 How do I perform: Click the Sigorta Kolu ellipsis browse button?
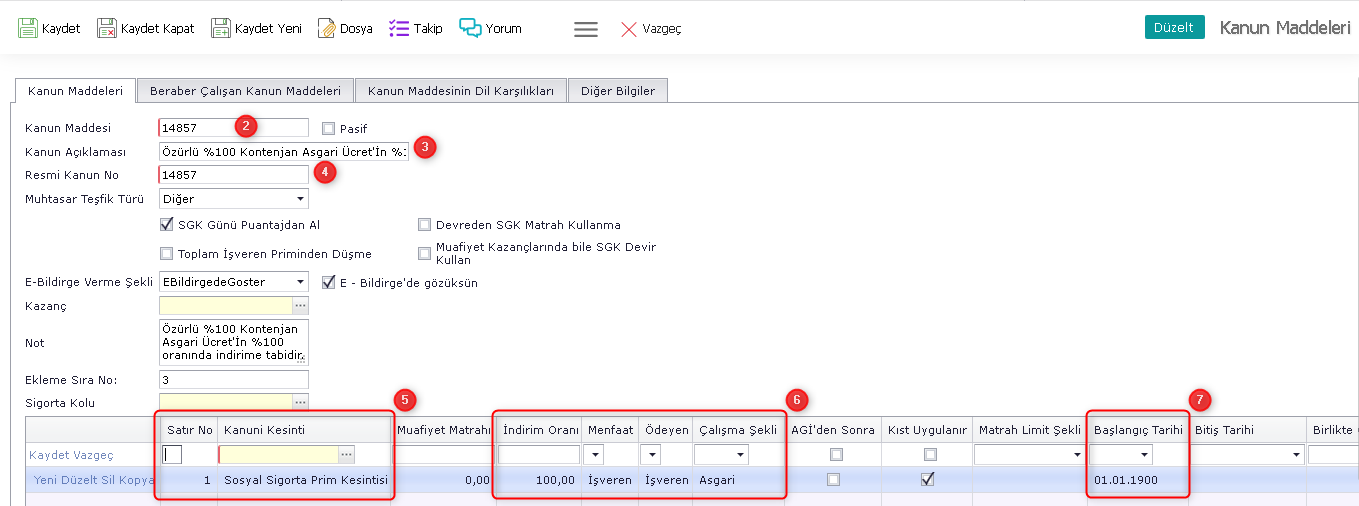(x=300, y=402)
